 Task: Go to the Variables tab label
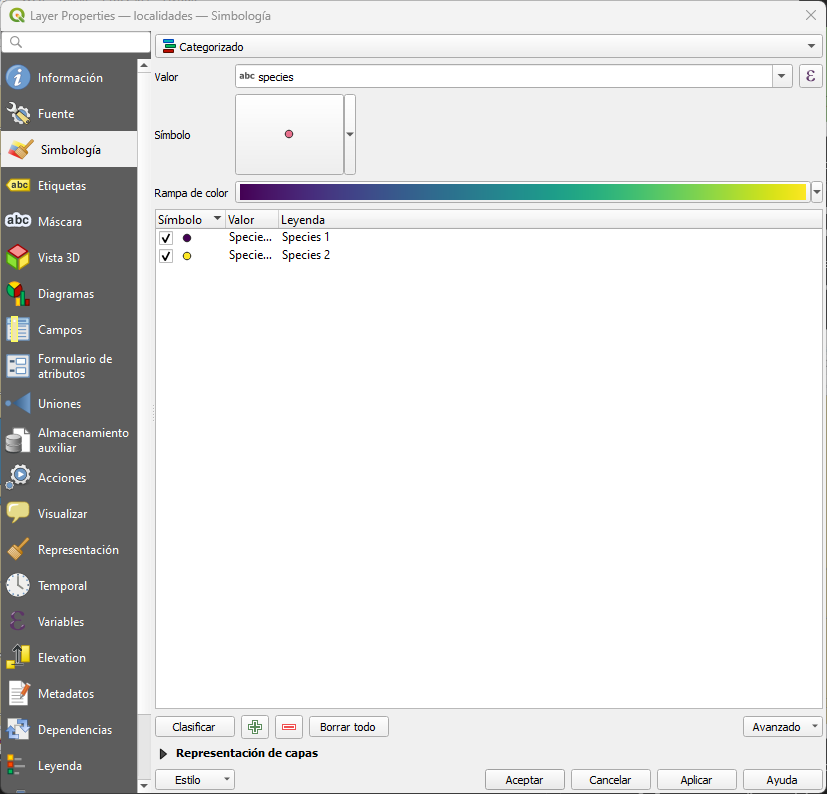pos(61,621)
